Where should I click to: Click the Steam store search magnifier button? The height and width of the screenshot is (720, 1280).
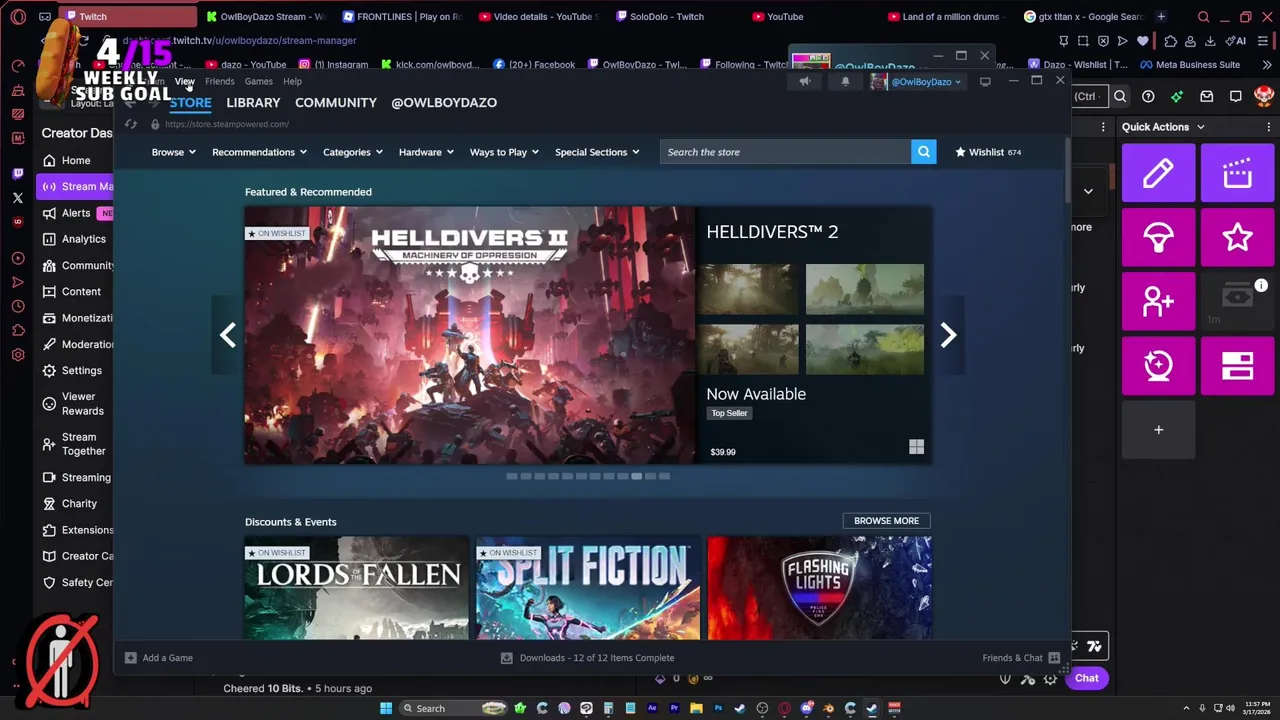(x=923, y=152)
